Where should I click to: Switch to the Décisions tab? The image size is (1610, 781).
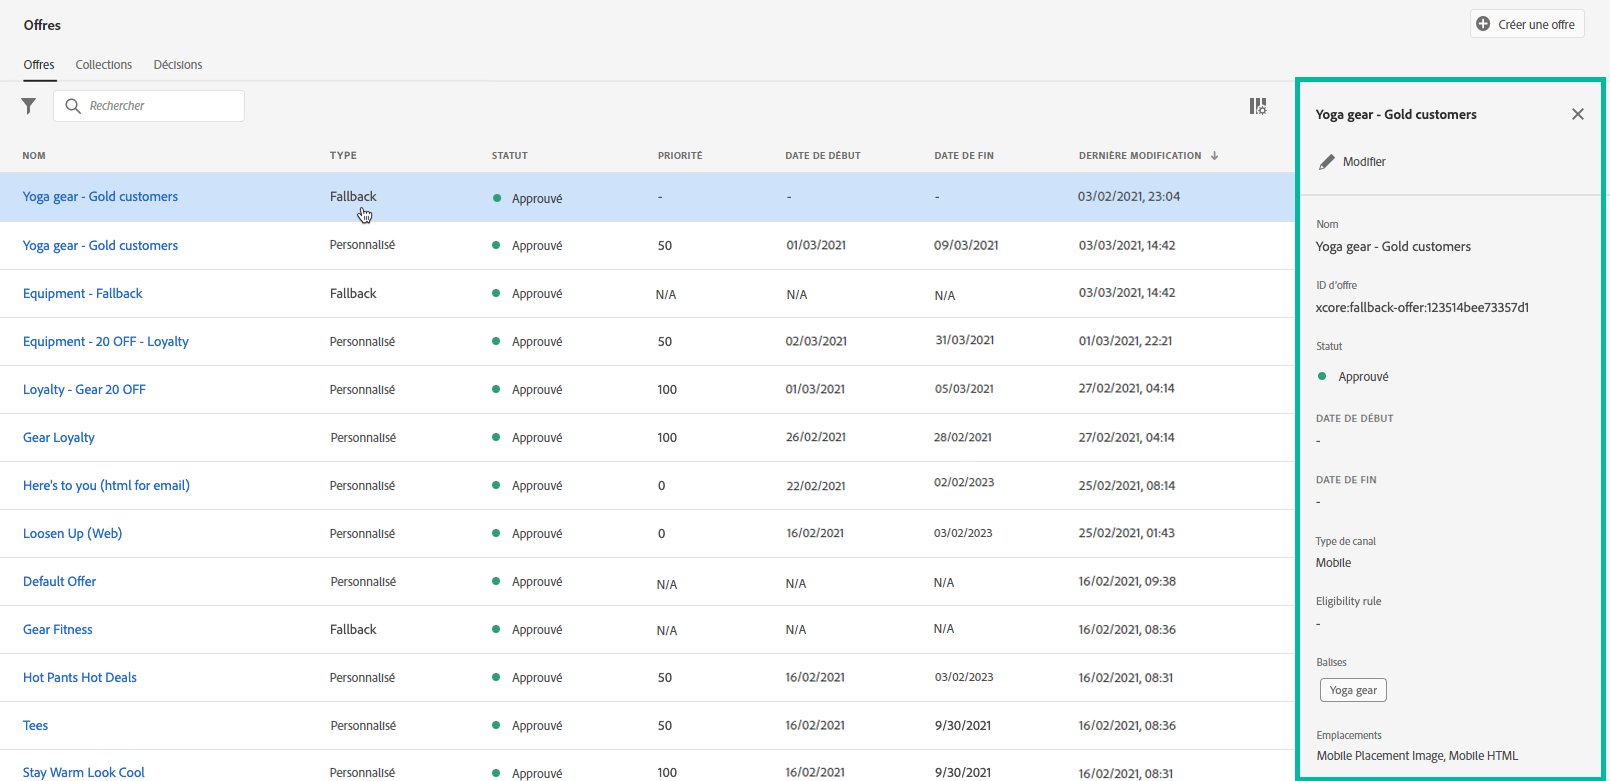tap(178, 65)
